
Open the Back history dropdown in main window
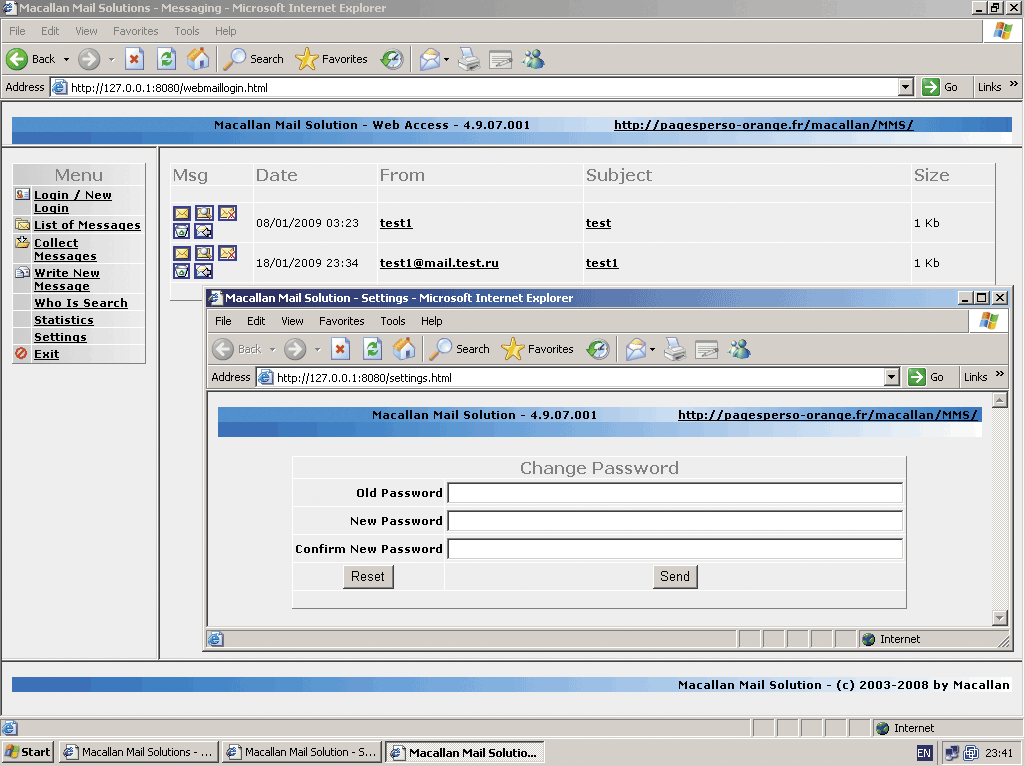pos(66,59)
